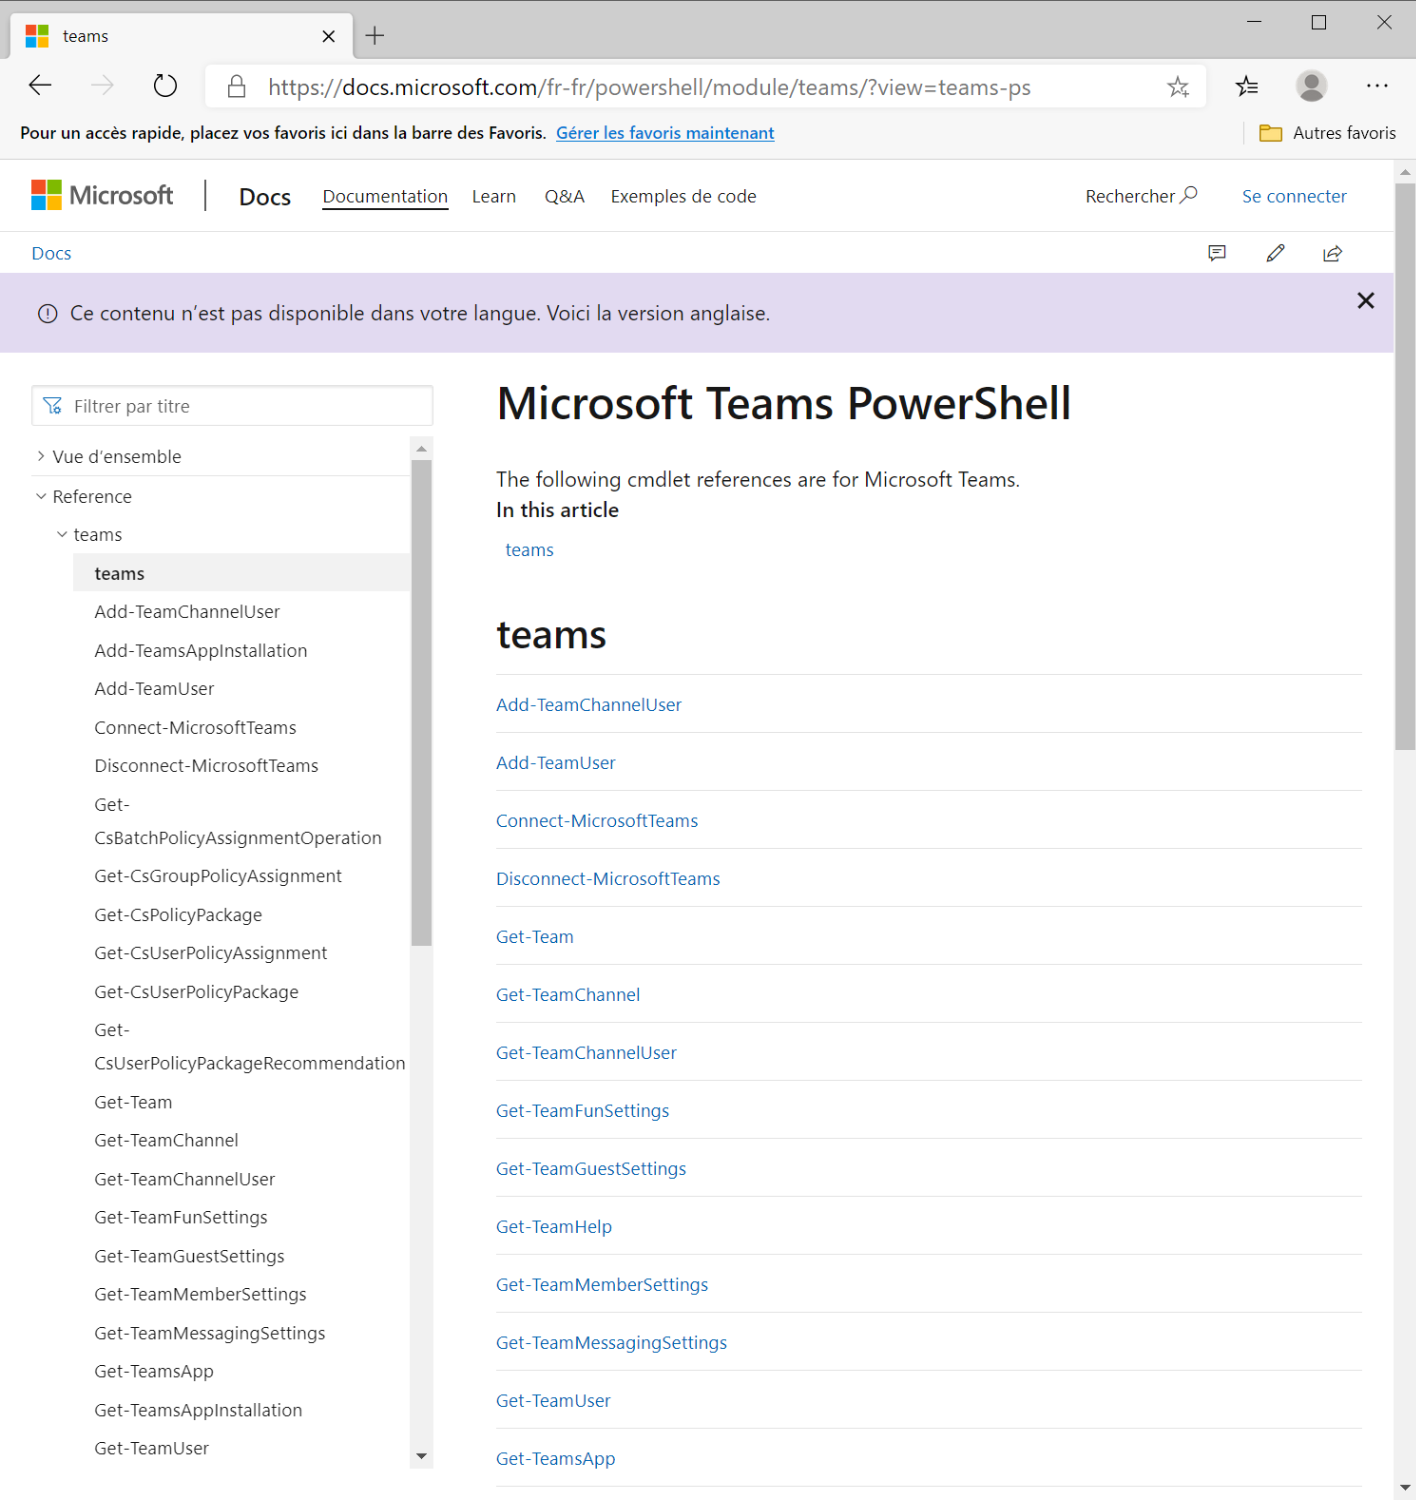Image resolution: width=1416 pixels, height=1500 pixels.
Task: Select Get-TeamMessagingSettings in sidebar
Action: [209, 1333]
